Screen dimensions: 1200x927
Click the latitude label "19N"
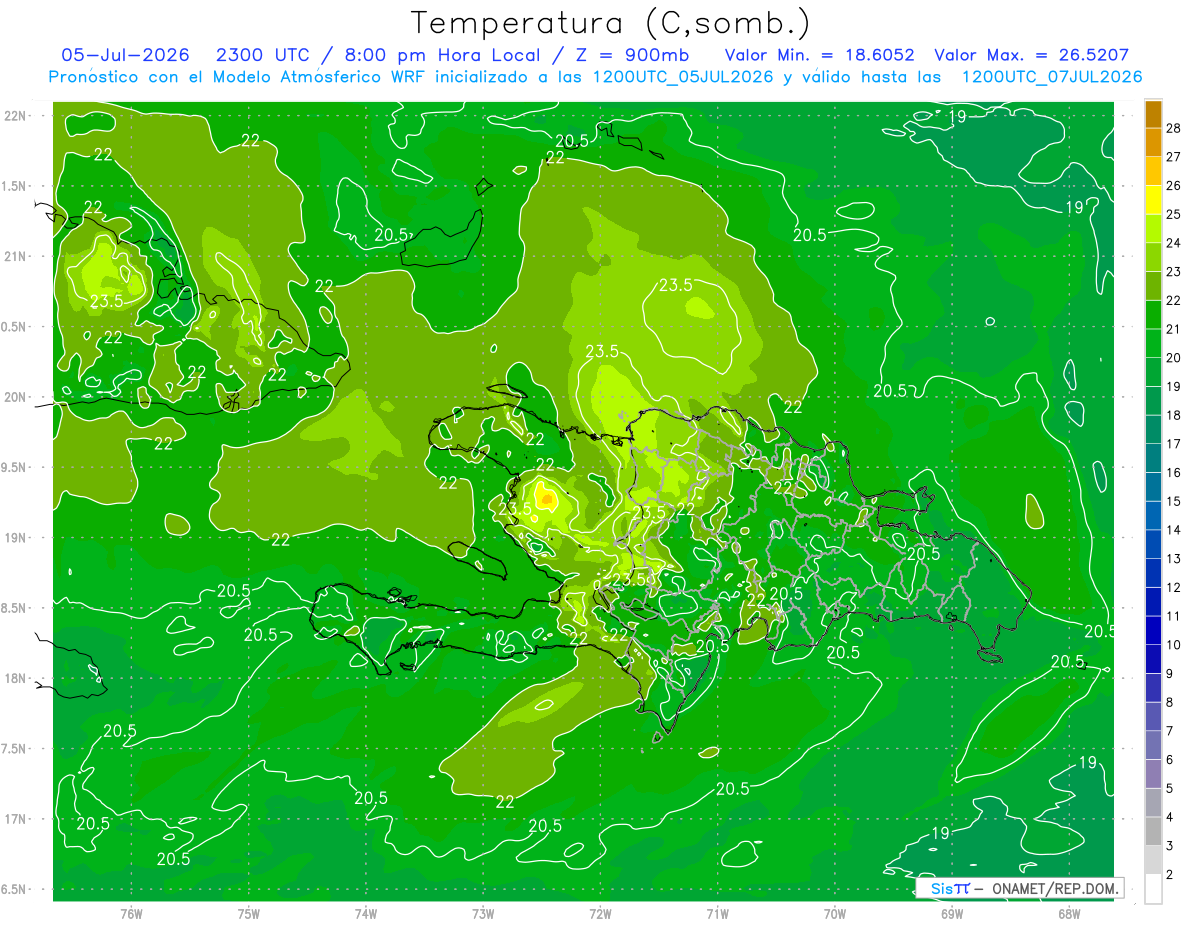click(15, 538)
